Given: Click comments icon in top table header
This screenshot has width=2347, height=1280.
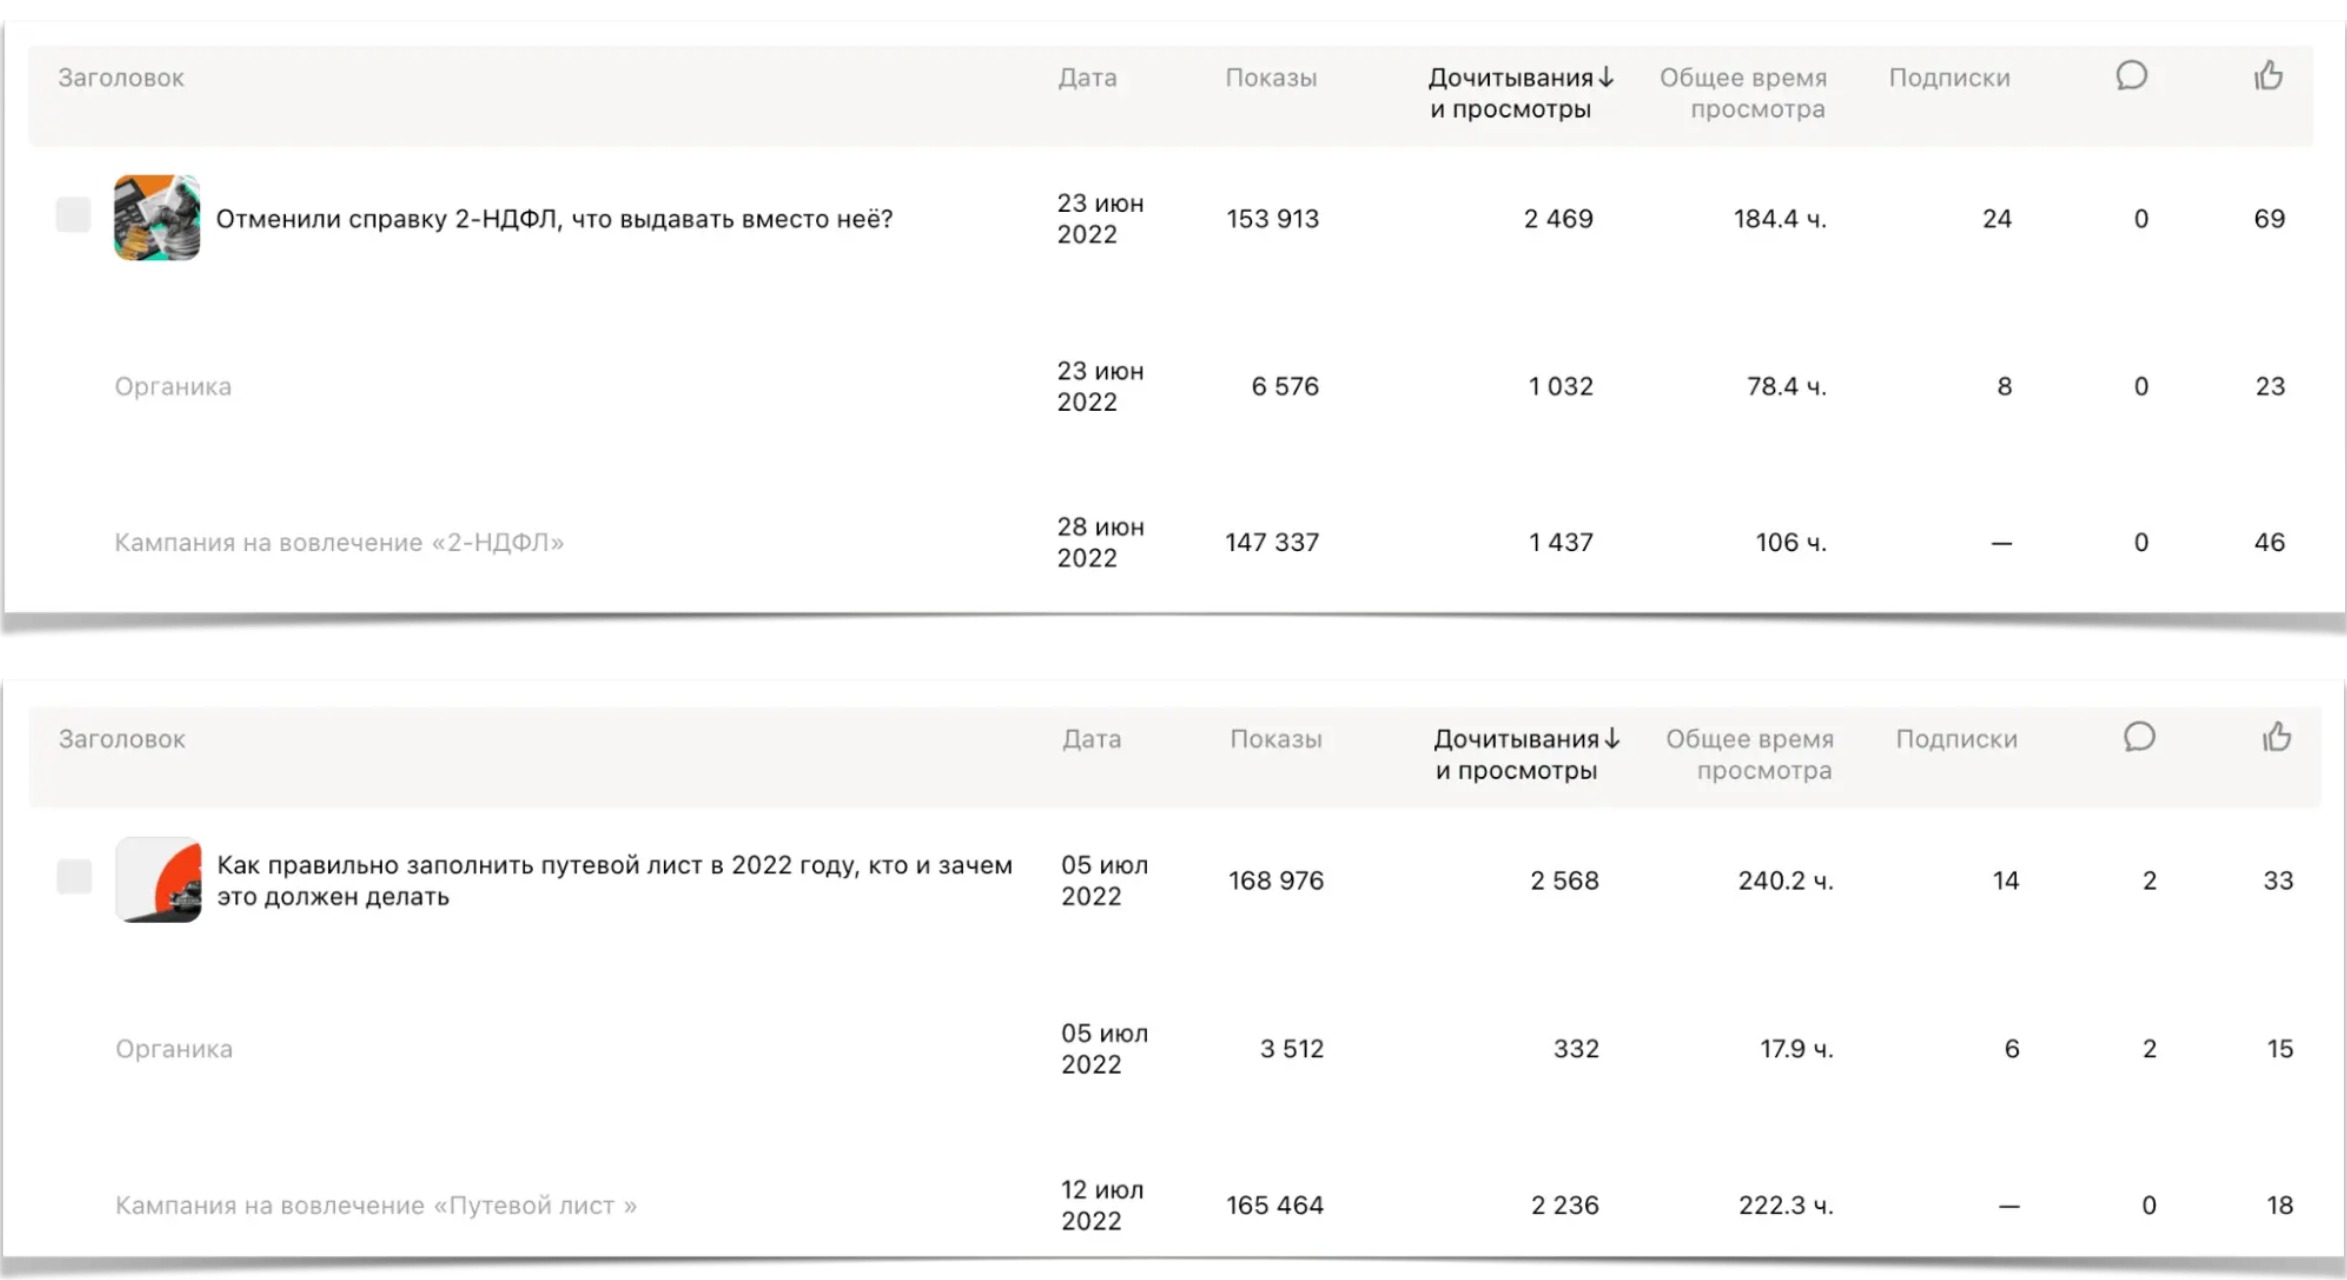Looking at the screenshot, I should [x=2131, y=76].
